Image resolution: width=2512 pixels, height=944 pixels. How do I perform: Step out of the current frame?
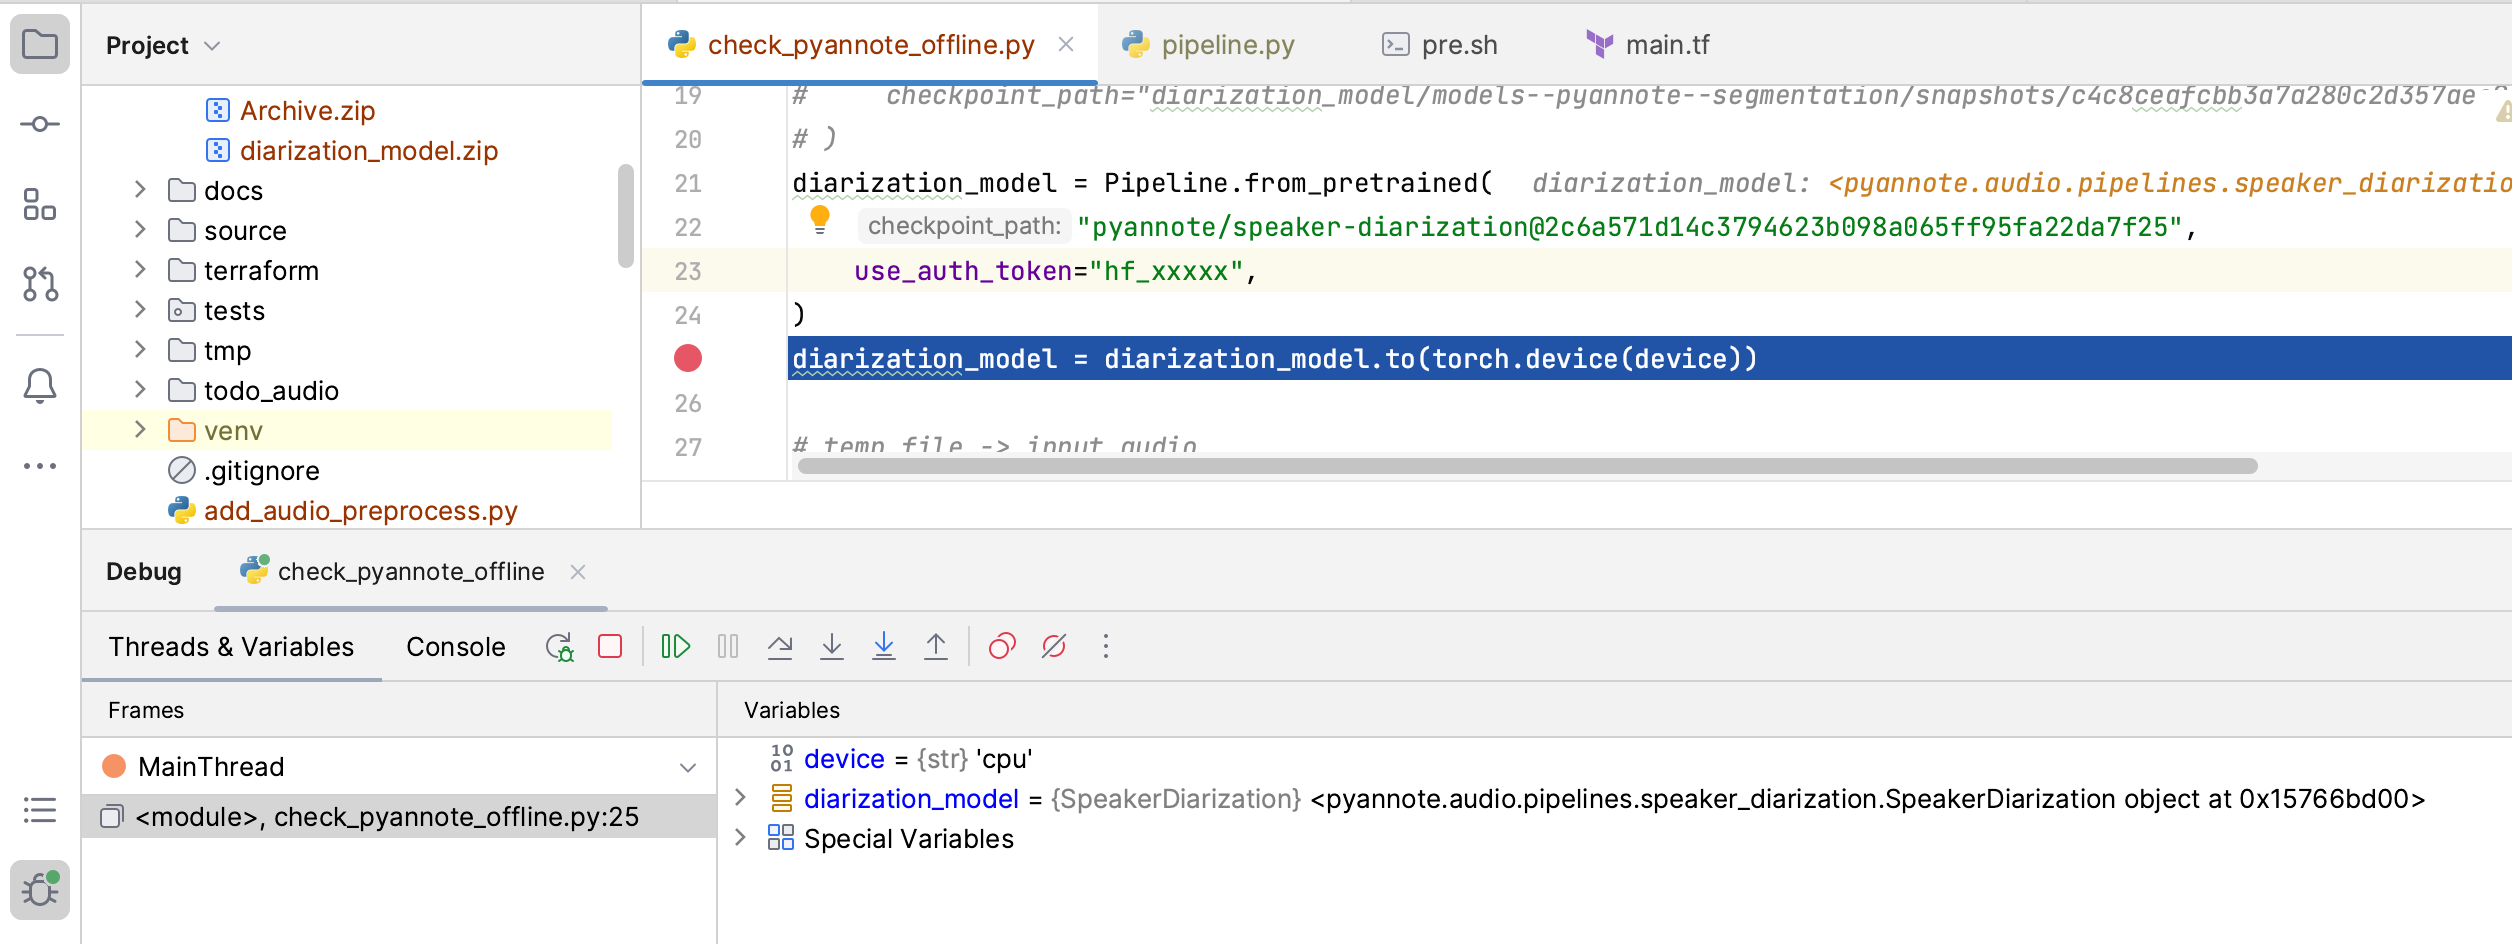pyautogui.click(x=935, y=647)
